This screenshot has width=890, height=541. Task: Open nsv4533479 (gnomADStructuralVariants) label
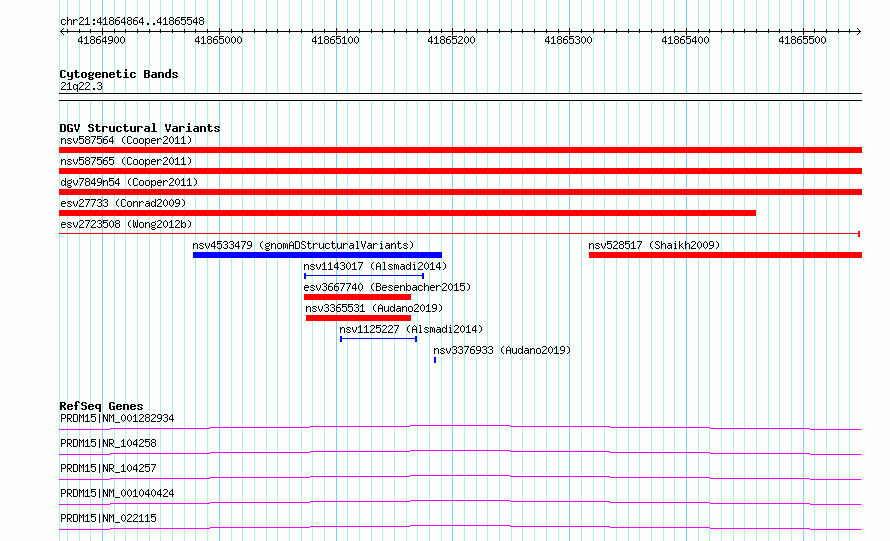(303, 245)
